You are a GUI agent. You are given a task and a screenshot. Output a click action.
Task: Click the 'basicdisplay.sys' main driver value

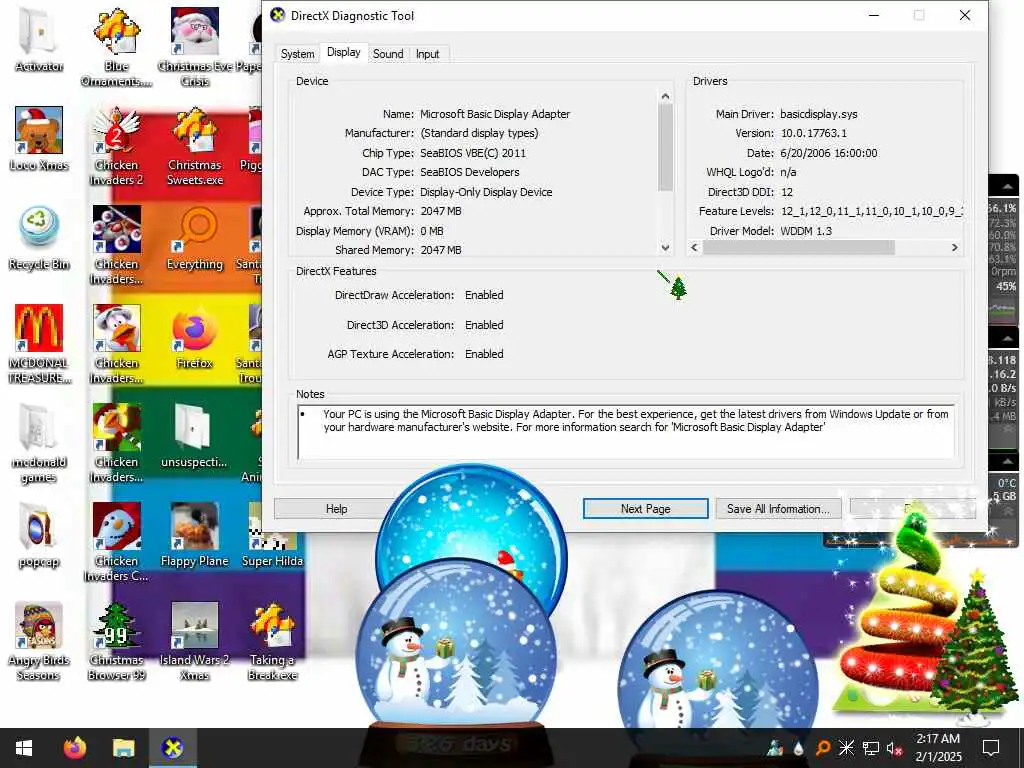(x=818, y=114)
